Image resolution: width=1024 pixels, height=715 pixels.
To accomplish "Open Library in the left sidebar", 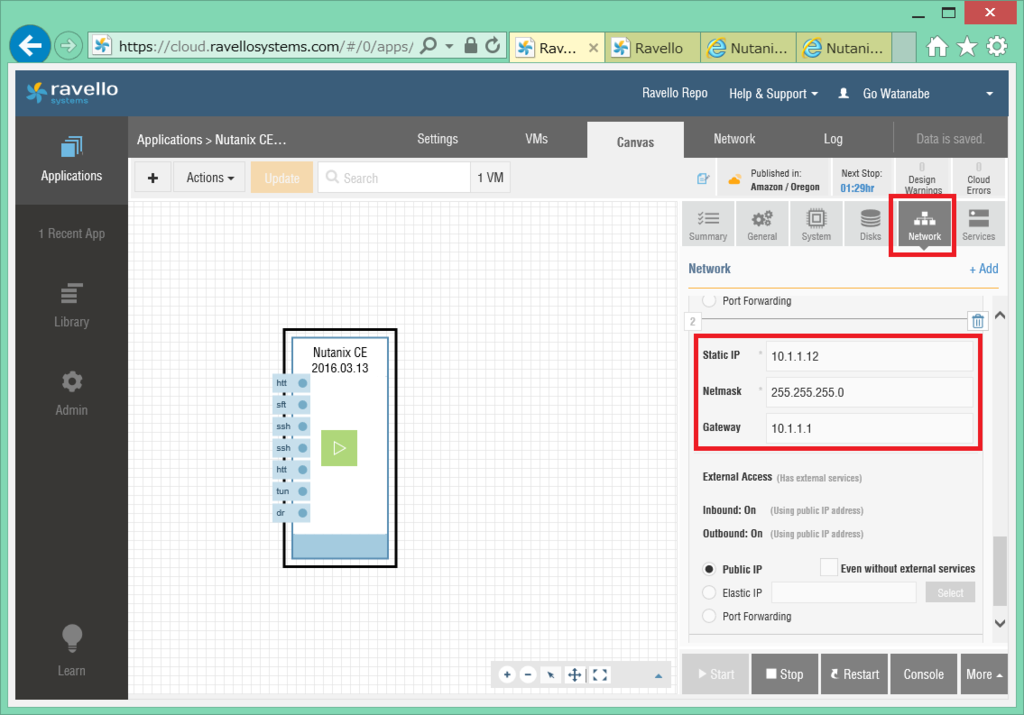I will [72, 306].
